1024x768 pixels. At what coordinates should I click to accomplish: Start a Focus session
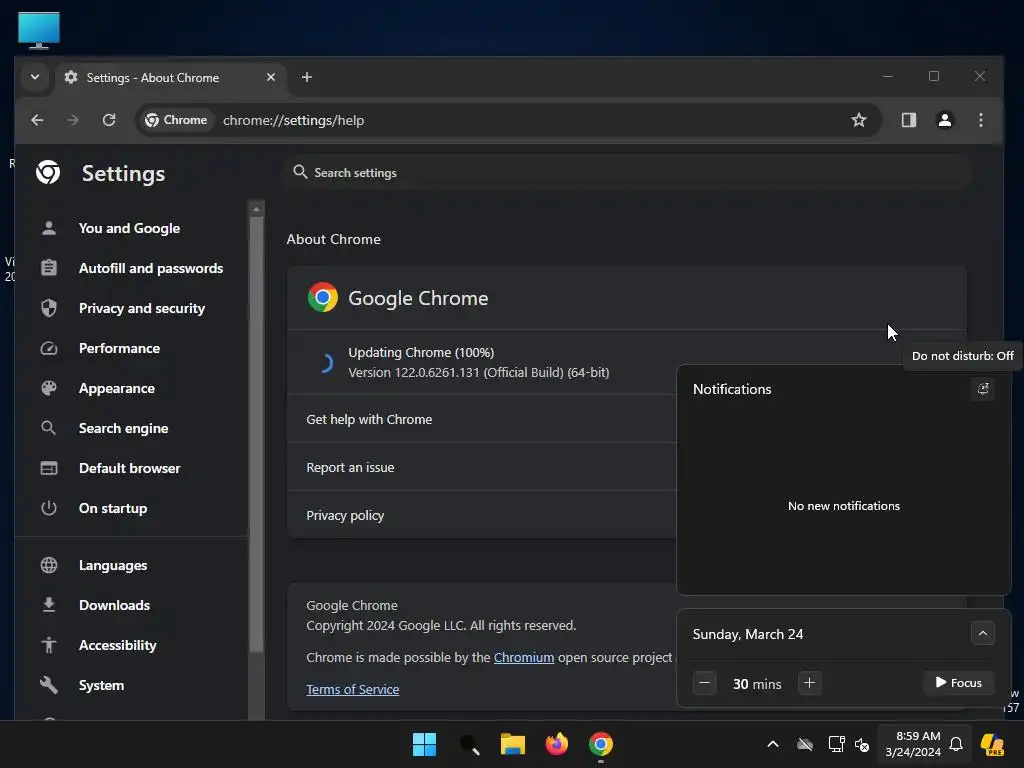[x=958, y=683]
